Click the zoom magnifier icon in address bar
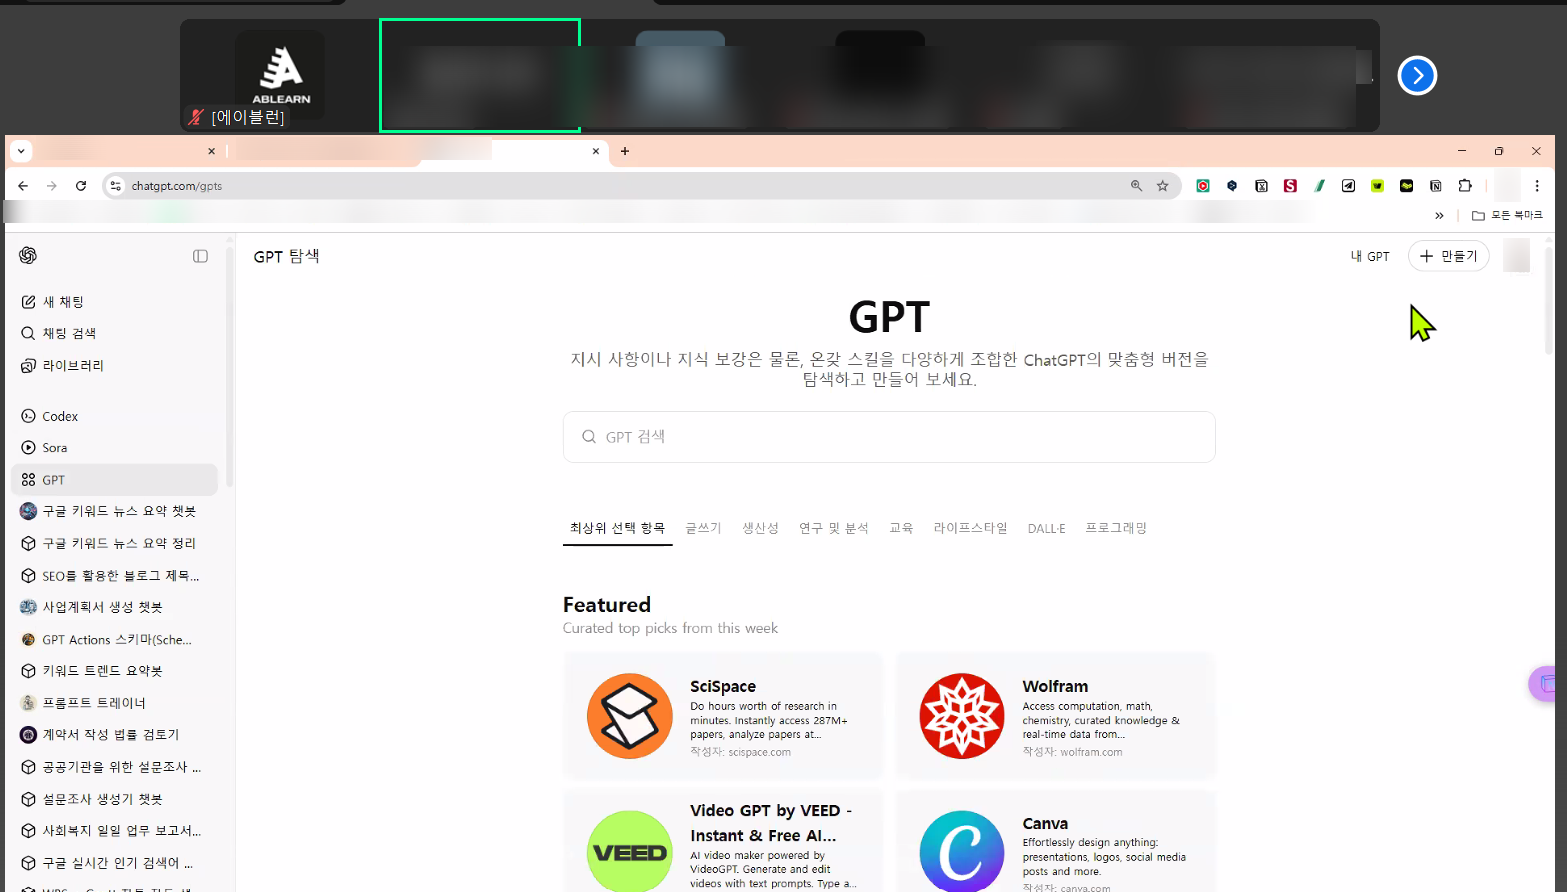1567x892 pixels. [x=1136, y=186]
